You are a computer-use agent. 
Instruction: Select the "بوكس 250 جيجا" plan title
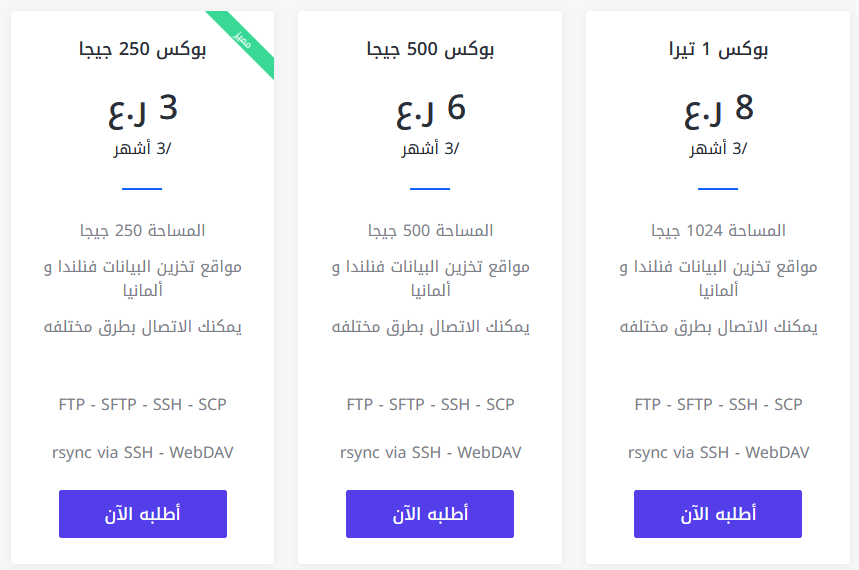tap(143, 49)
